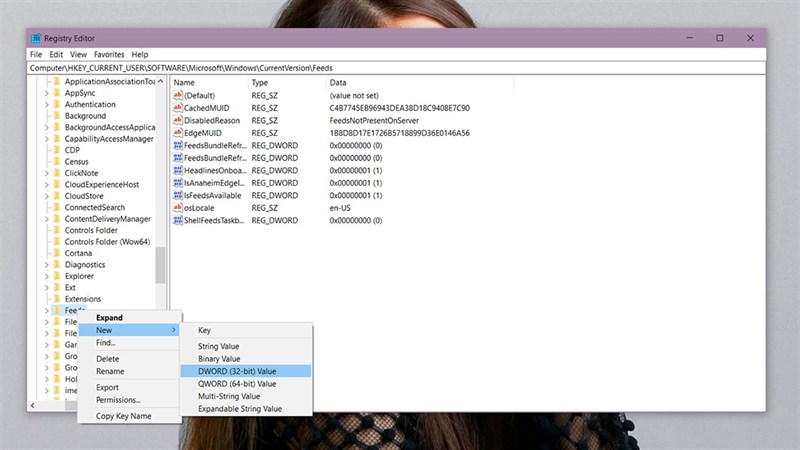Click the Explorer folder icon
This screenshot has width=800, height=450.
tap(57, 276)
